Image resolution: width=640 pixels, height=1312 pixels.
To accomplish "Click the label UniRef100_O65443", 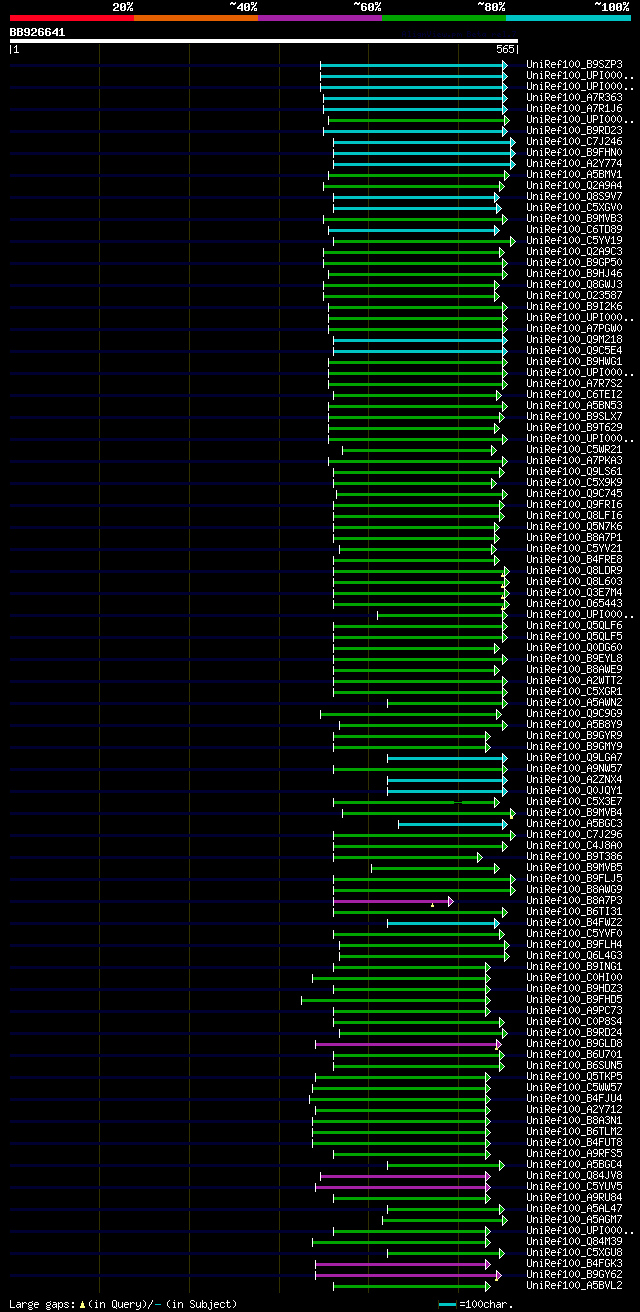I will (574, 604).
